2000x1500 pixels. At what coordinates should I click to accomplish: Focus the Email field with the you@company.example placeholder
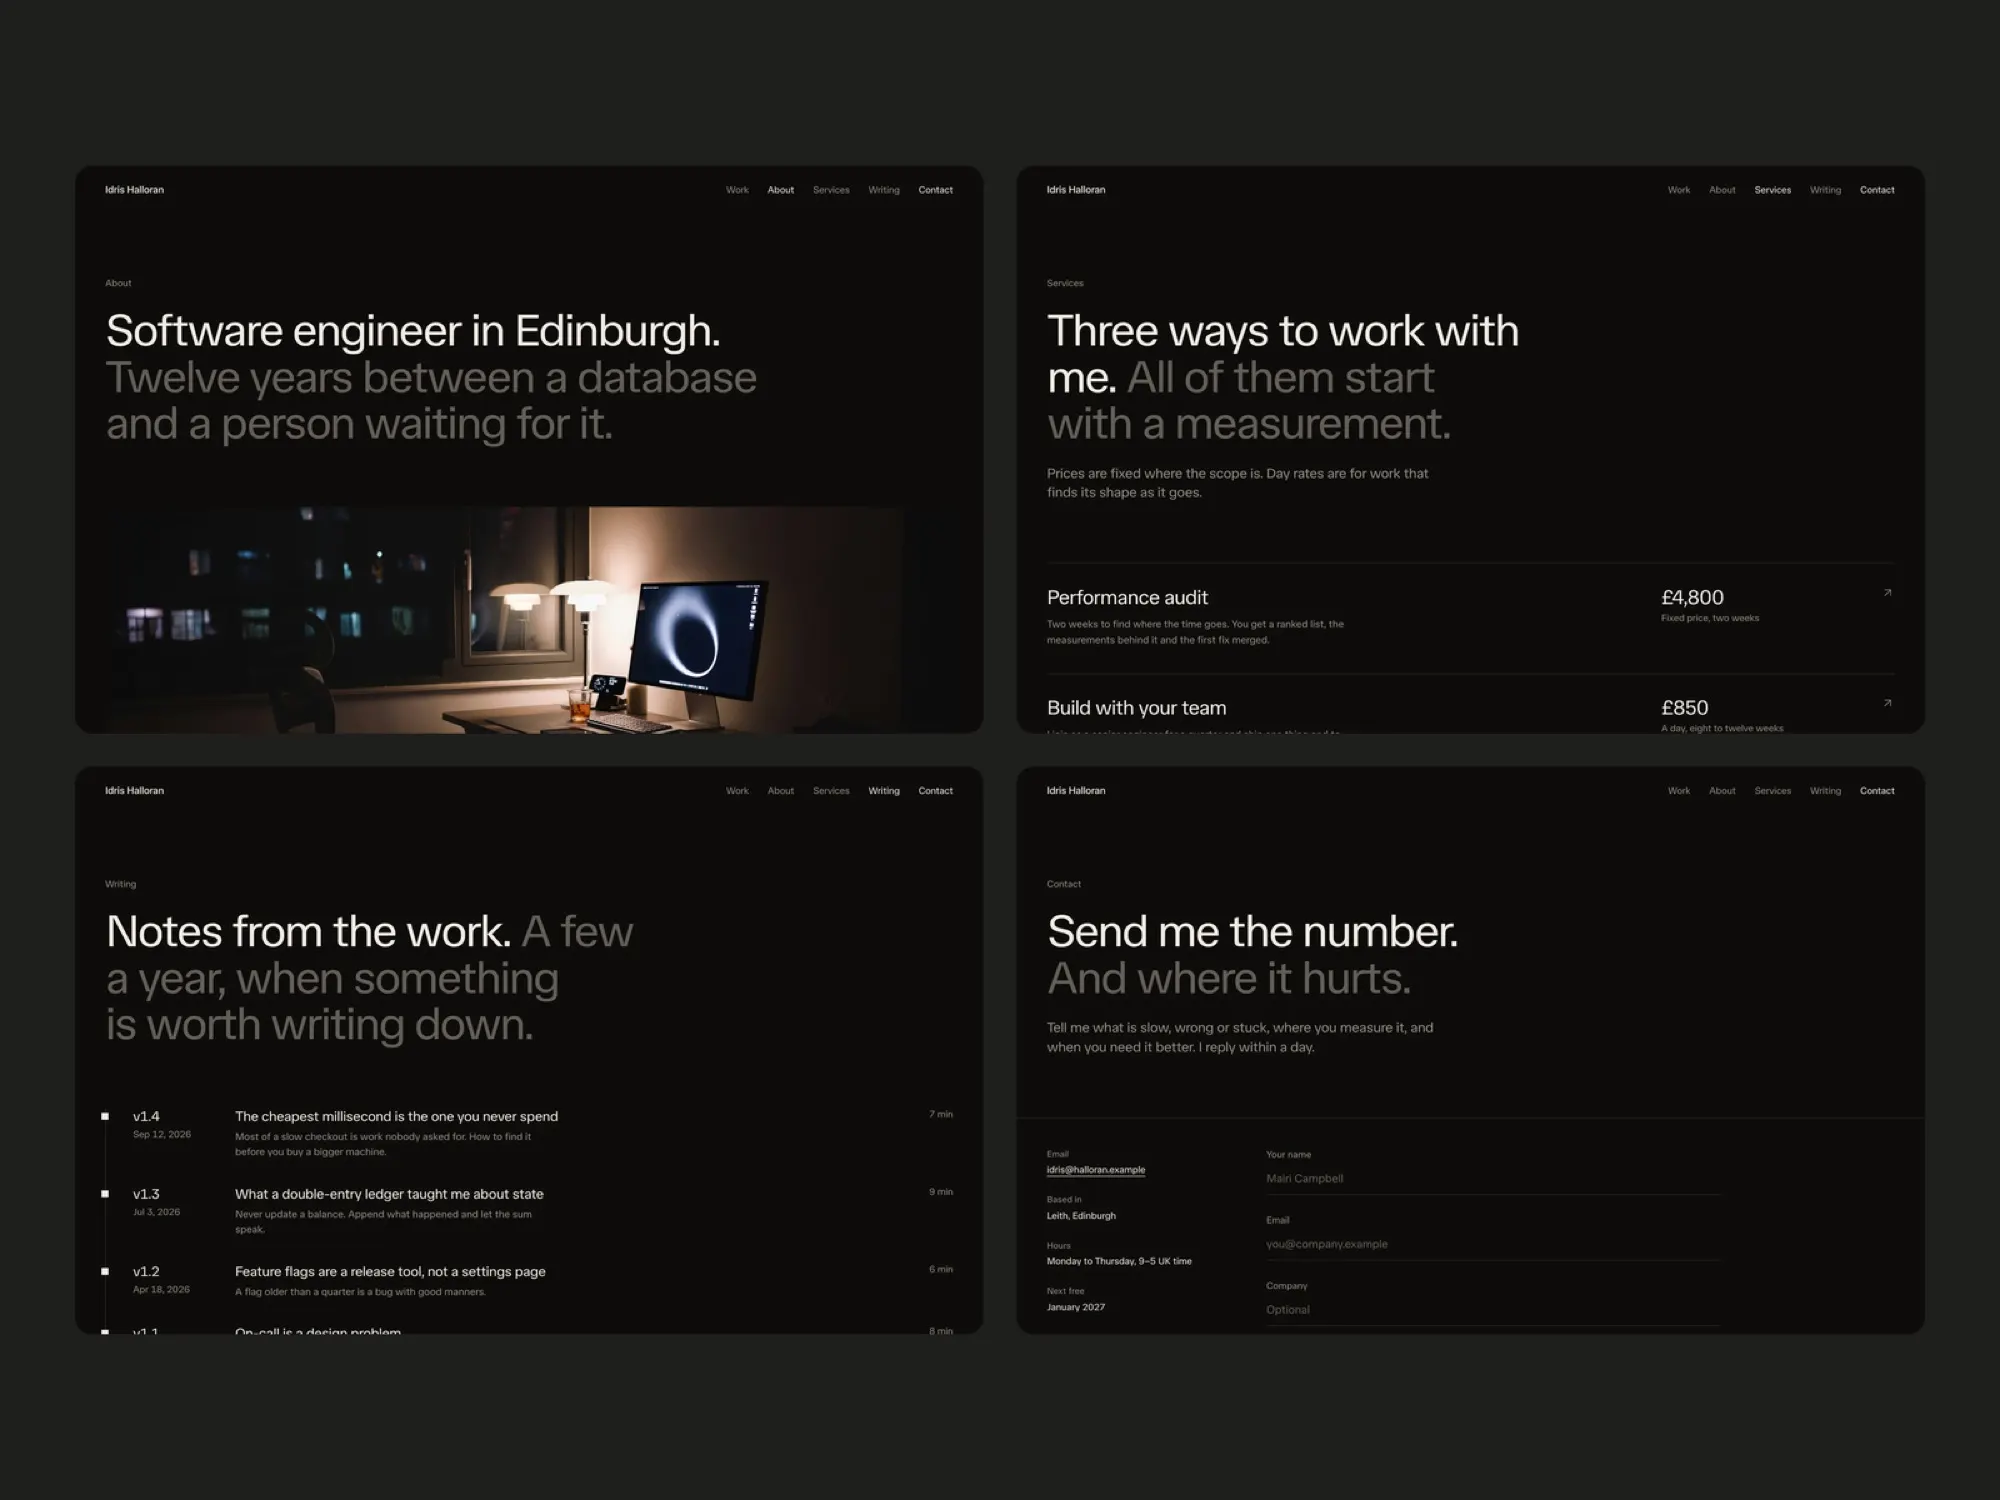point(1493,1245)
